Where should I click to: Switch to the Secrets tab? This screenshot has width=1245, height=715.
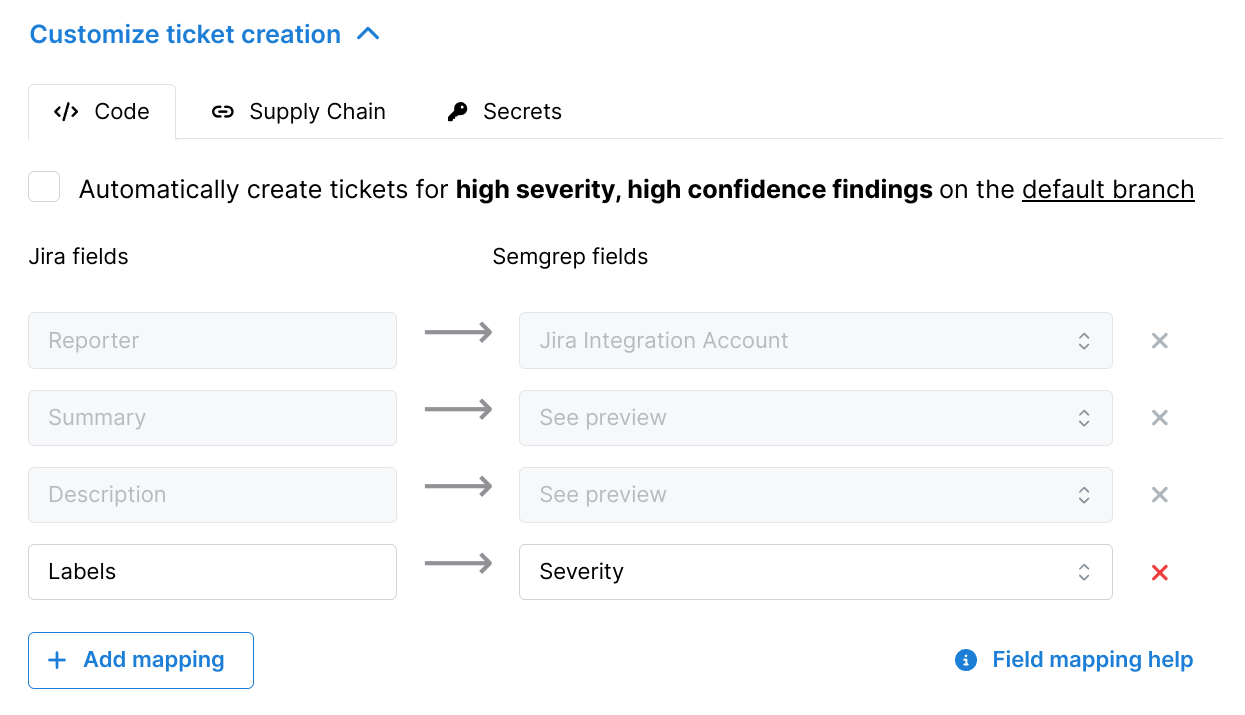pos(522,111)
